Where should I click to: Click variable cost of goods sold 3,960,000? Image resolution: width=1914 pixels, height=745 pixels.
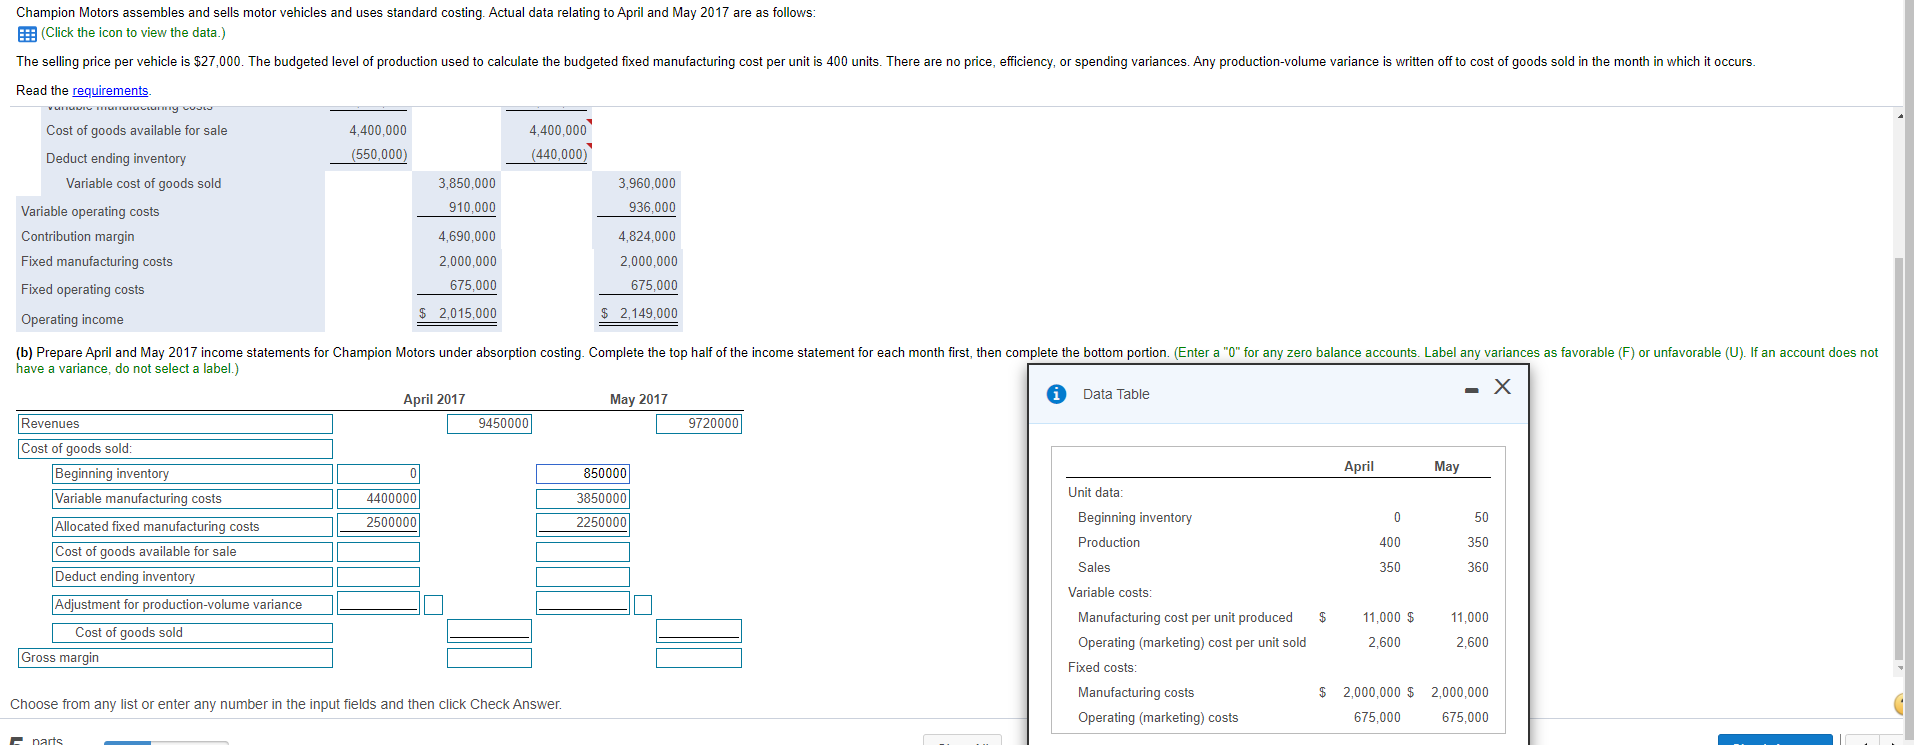(x=647, y=184)
